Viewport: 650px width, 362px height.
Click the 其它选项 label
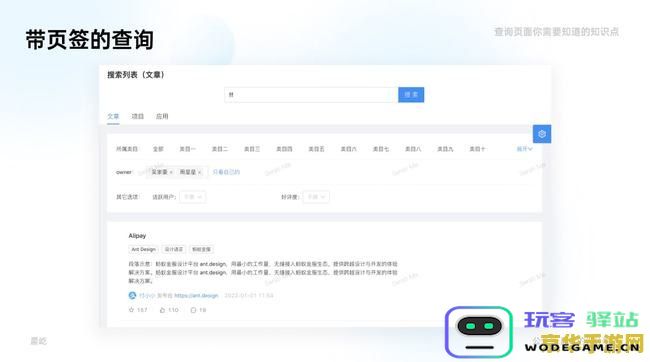point(127,197)
